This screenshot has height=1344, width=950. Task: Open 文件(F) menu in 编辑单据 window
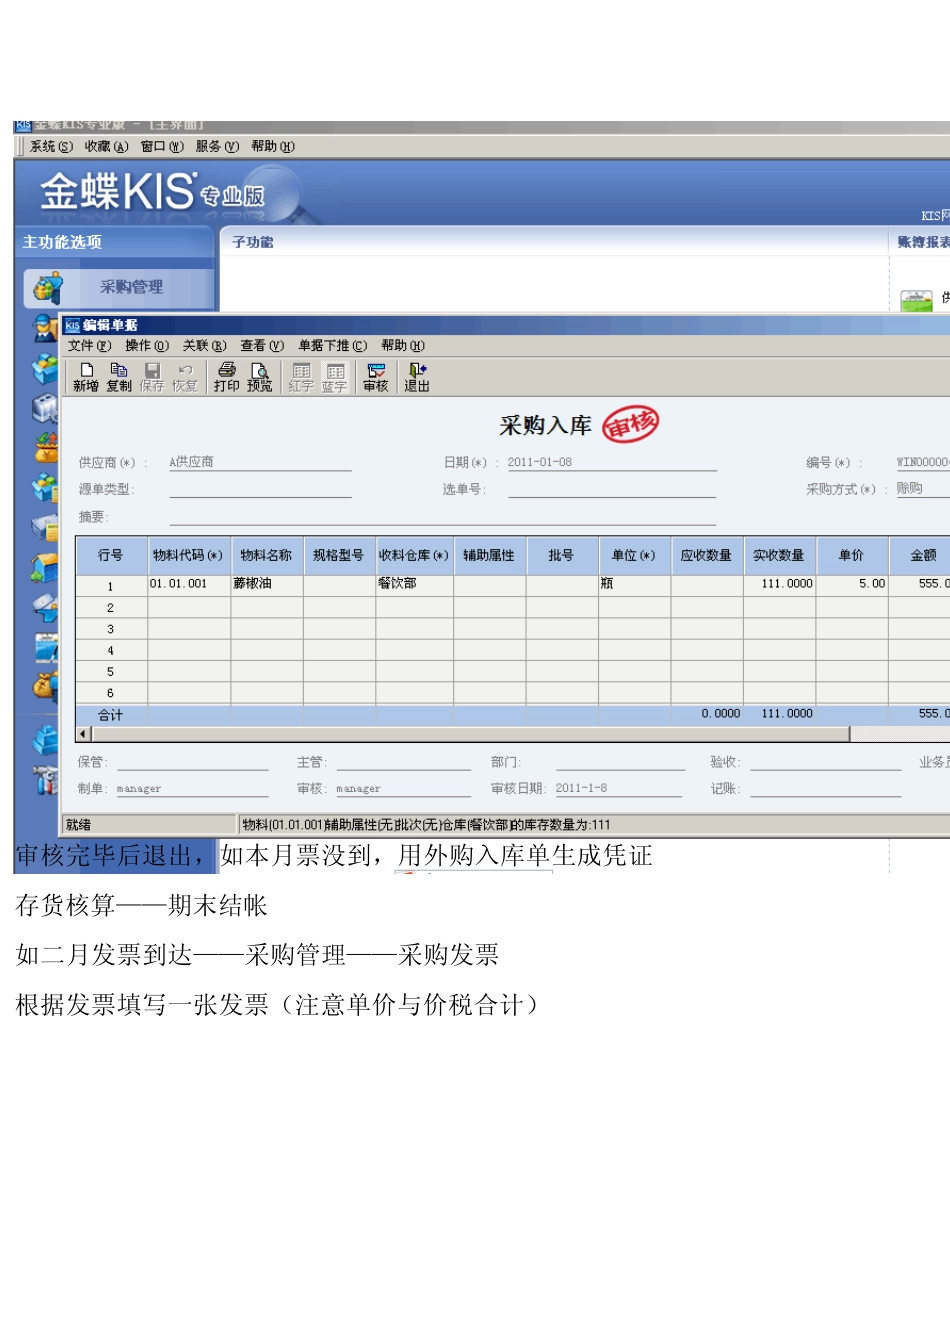(x=90, y=346)
